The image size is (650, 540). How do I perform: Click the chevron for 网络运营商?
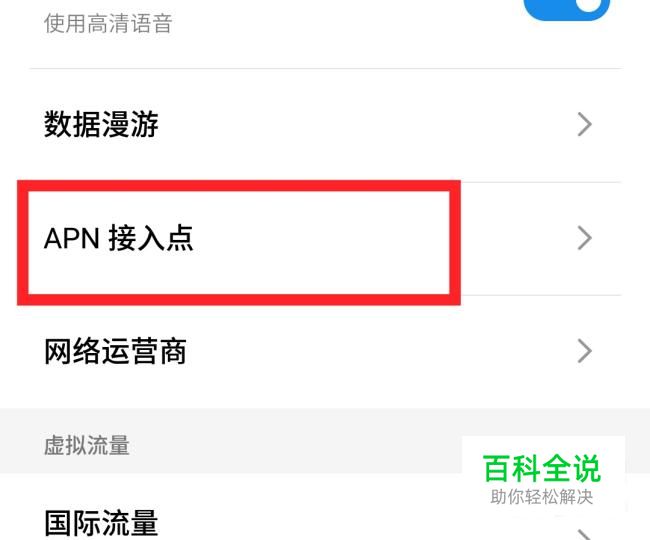[x=585, y=351]
